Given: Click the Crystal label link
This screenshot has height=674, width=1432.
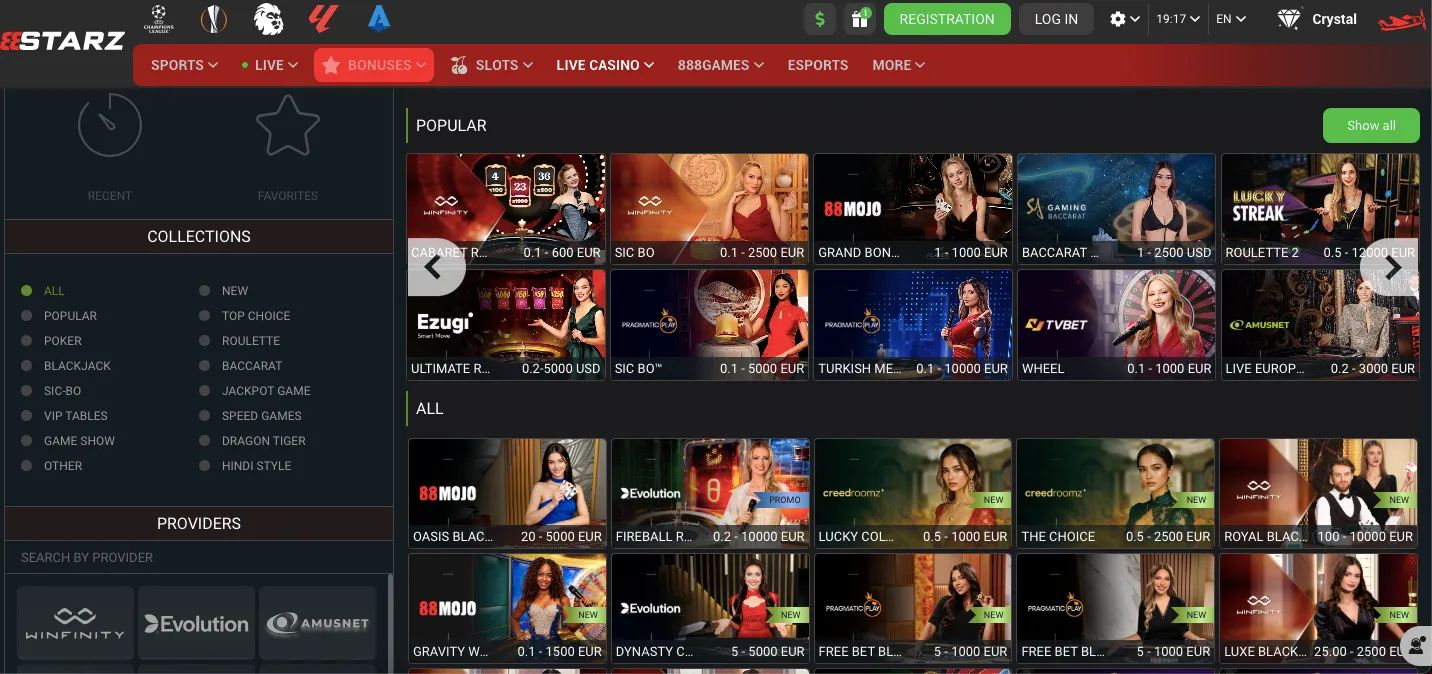Looking at the screenshot, I should [x=1334, y=19].
